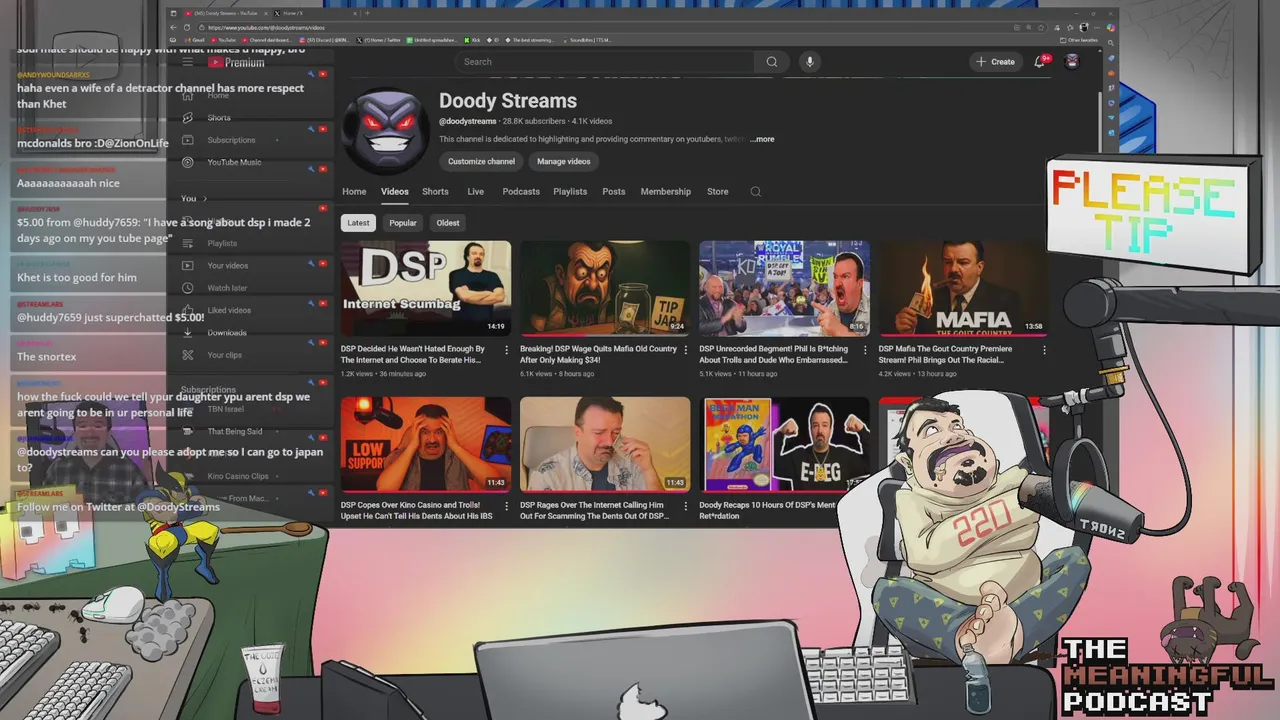The image size is (1280, 720).
Task: Open options menu for DSP Decided video
Action: click(x=506, y=350)
